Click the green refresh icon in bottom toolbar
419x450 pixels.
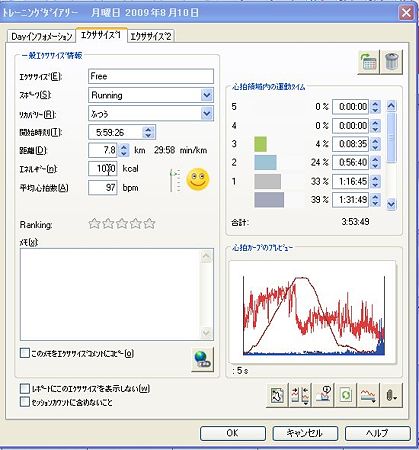(346, 395)
